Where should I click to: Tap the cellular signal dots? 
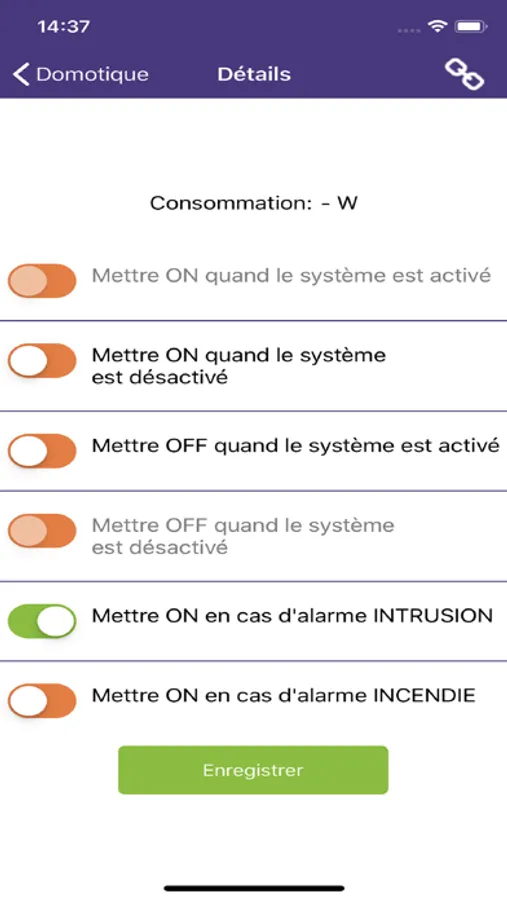409,29
